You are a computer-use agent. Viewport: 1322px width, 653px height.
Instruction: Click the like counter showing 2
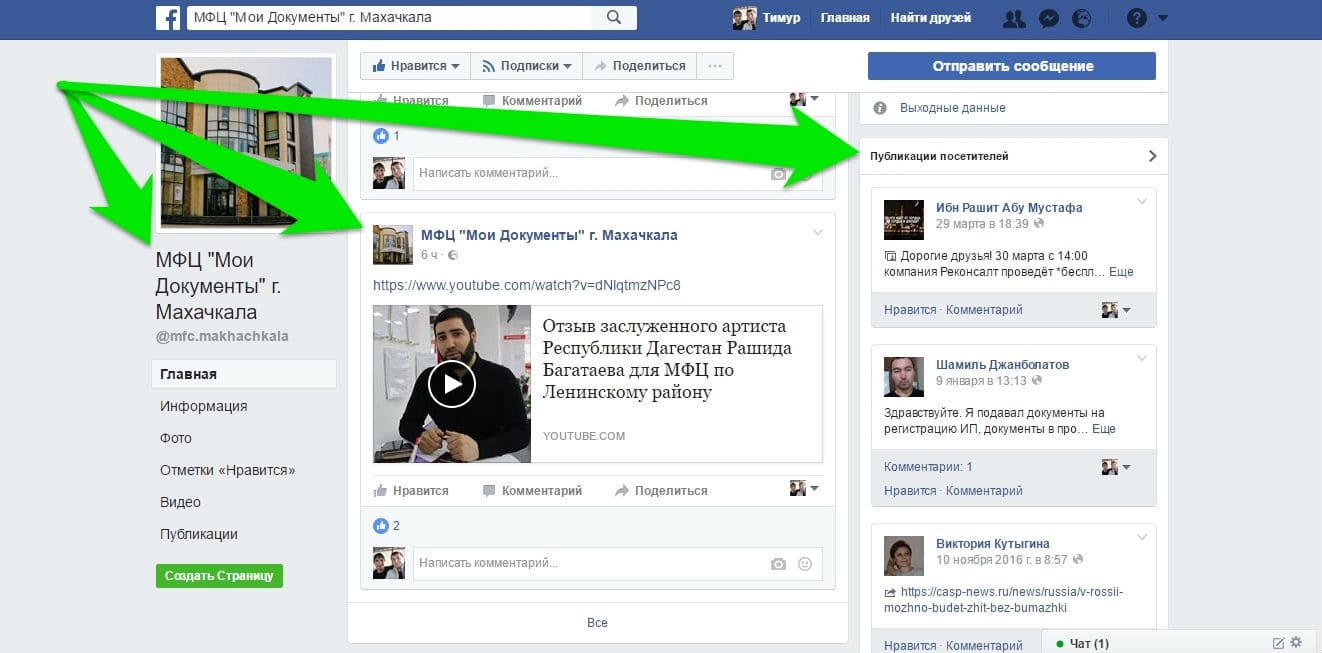coord(387,525)
